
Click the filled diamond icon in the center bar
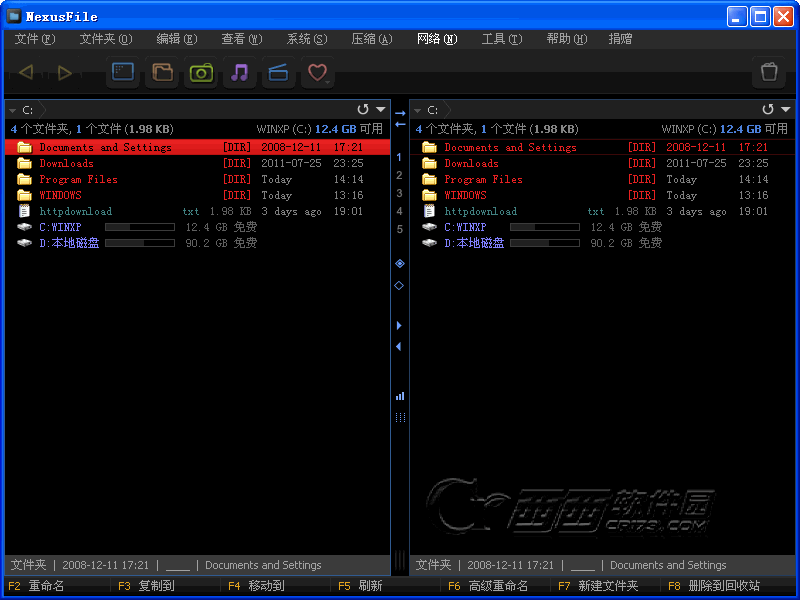[x=399, y=263]
